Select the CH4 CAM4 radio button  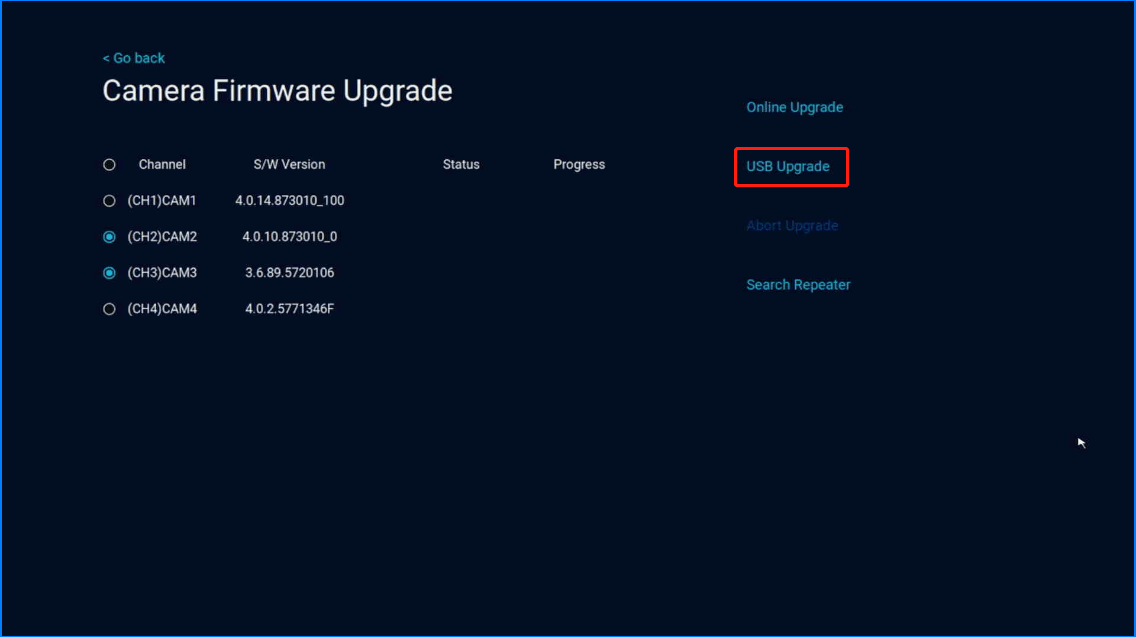click(x=109, y=309)
